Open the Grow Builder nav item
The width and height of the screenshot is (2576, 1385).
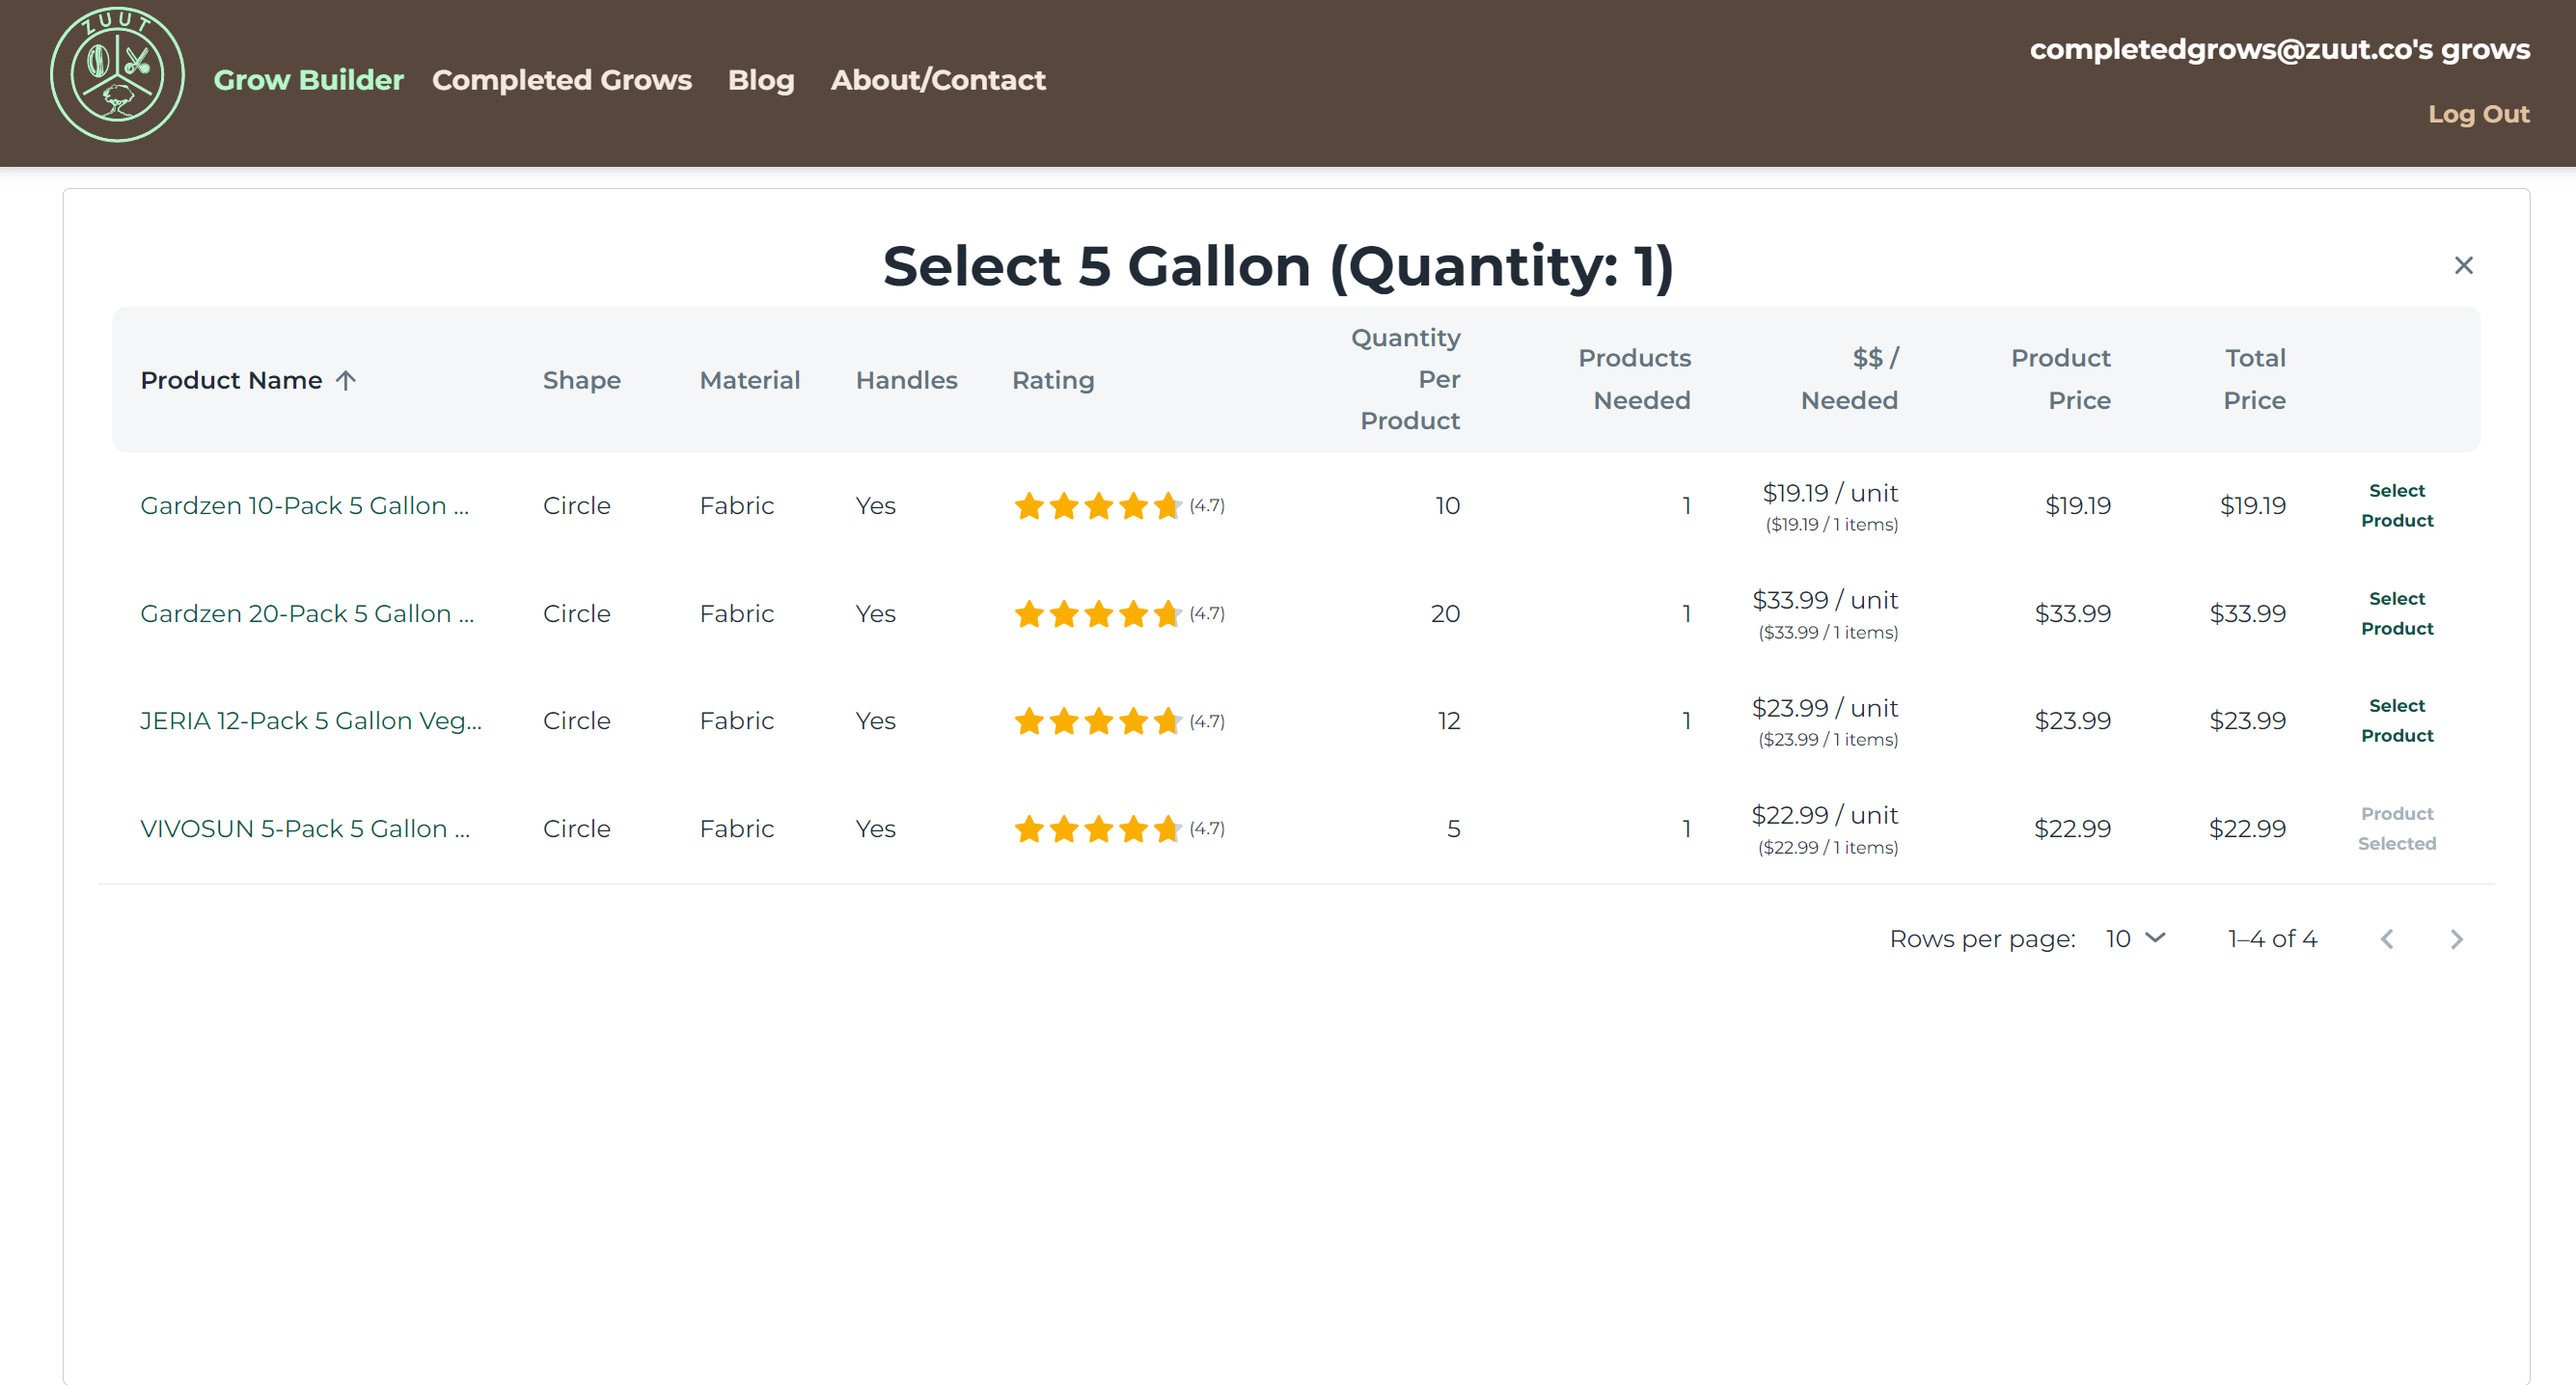click(308, 80)
